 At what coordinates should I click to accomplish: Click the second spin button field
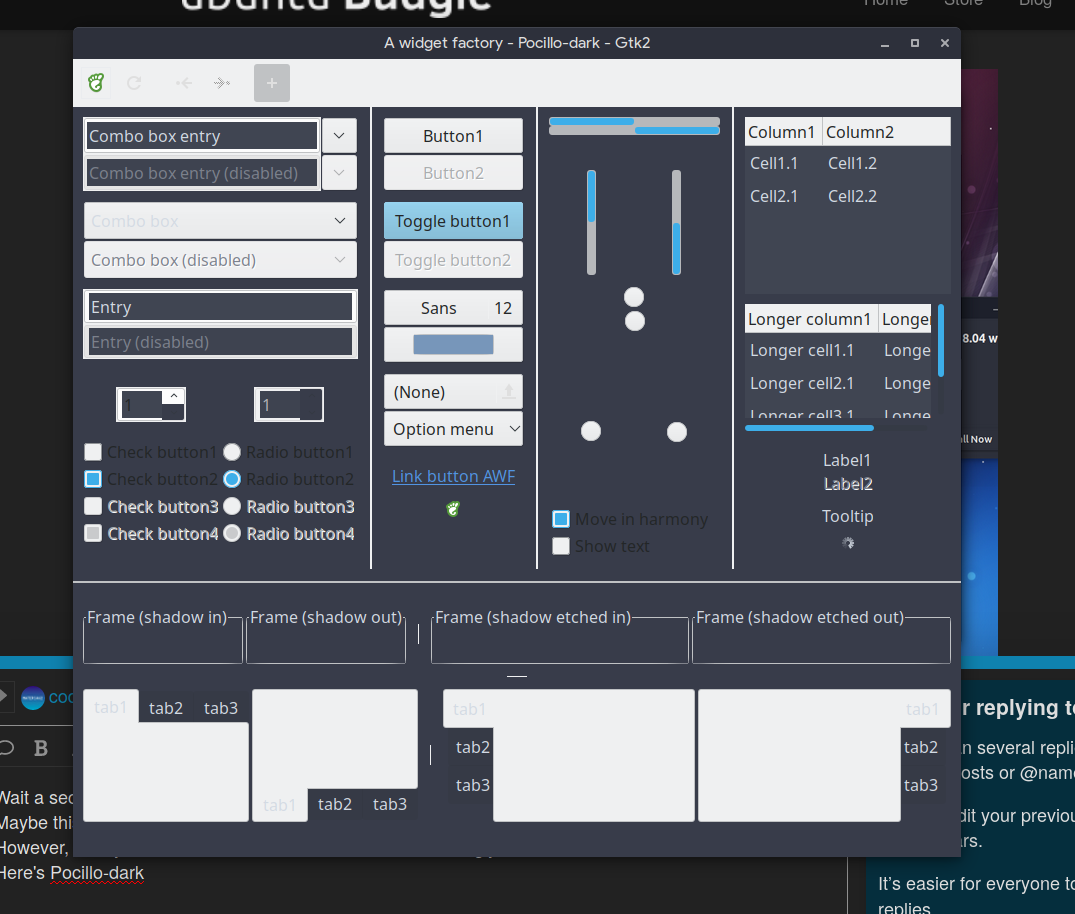pos(281,405)
